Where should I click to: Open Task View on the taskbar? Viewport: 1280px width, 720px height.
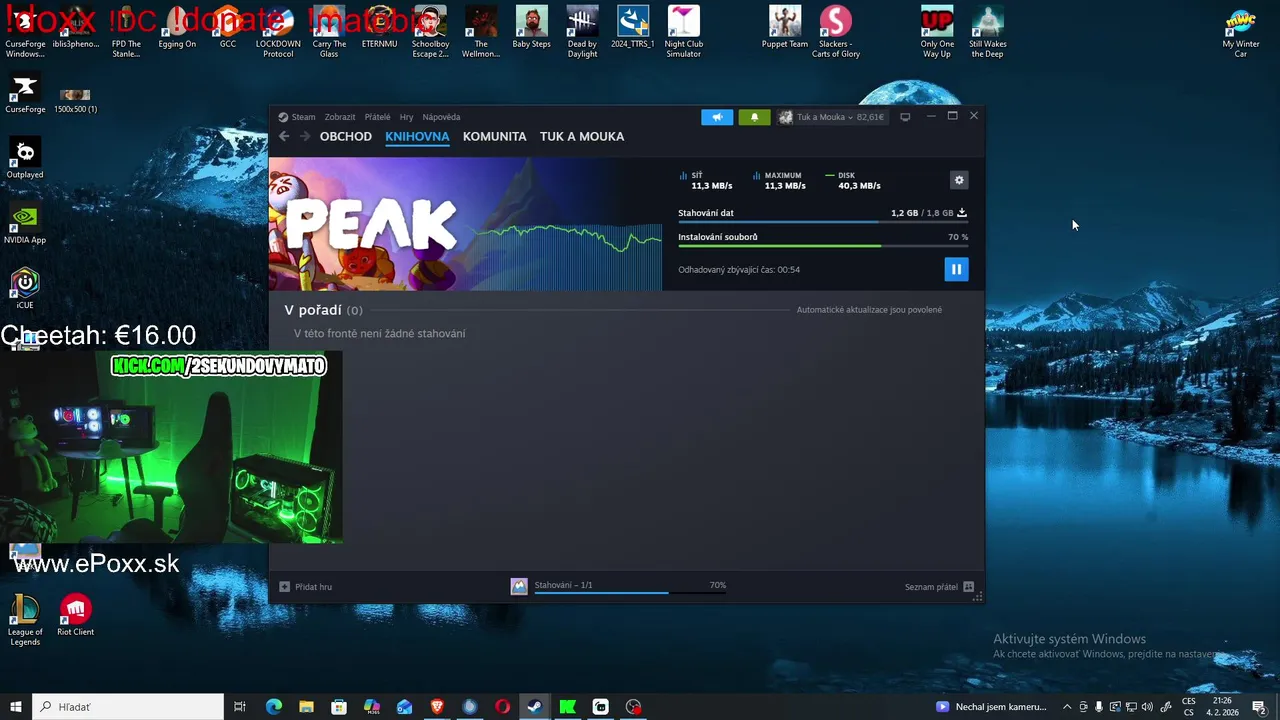point(240,707)
